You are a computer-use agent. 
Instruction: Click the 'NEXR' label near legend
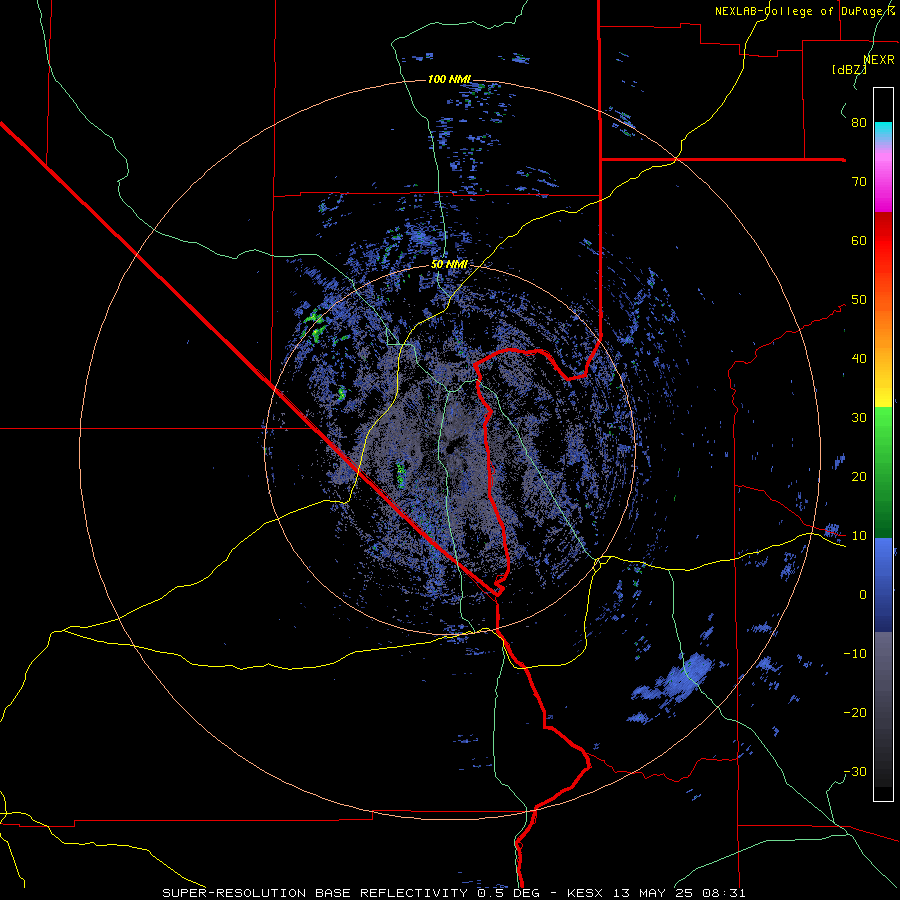(879, 60)
